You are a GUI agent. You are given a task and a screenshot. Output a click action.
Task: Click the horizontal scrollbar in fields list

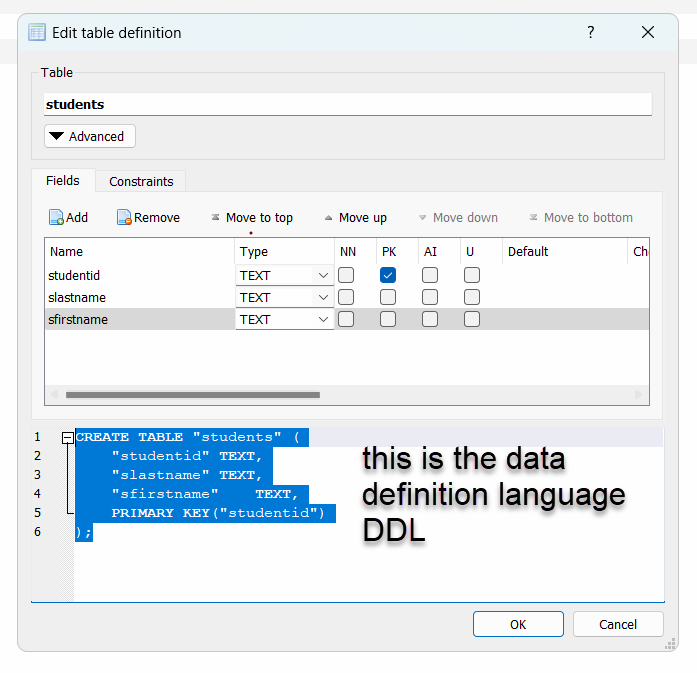(x=192, y=395)
